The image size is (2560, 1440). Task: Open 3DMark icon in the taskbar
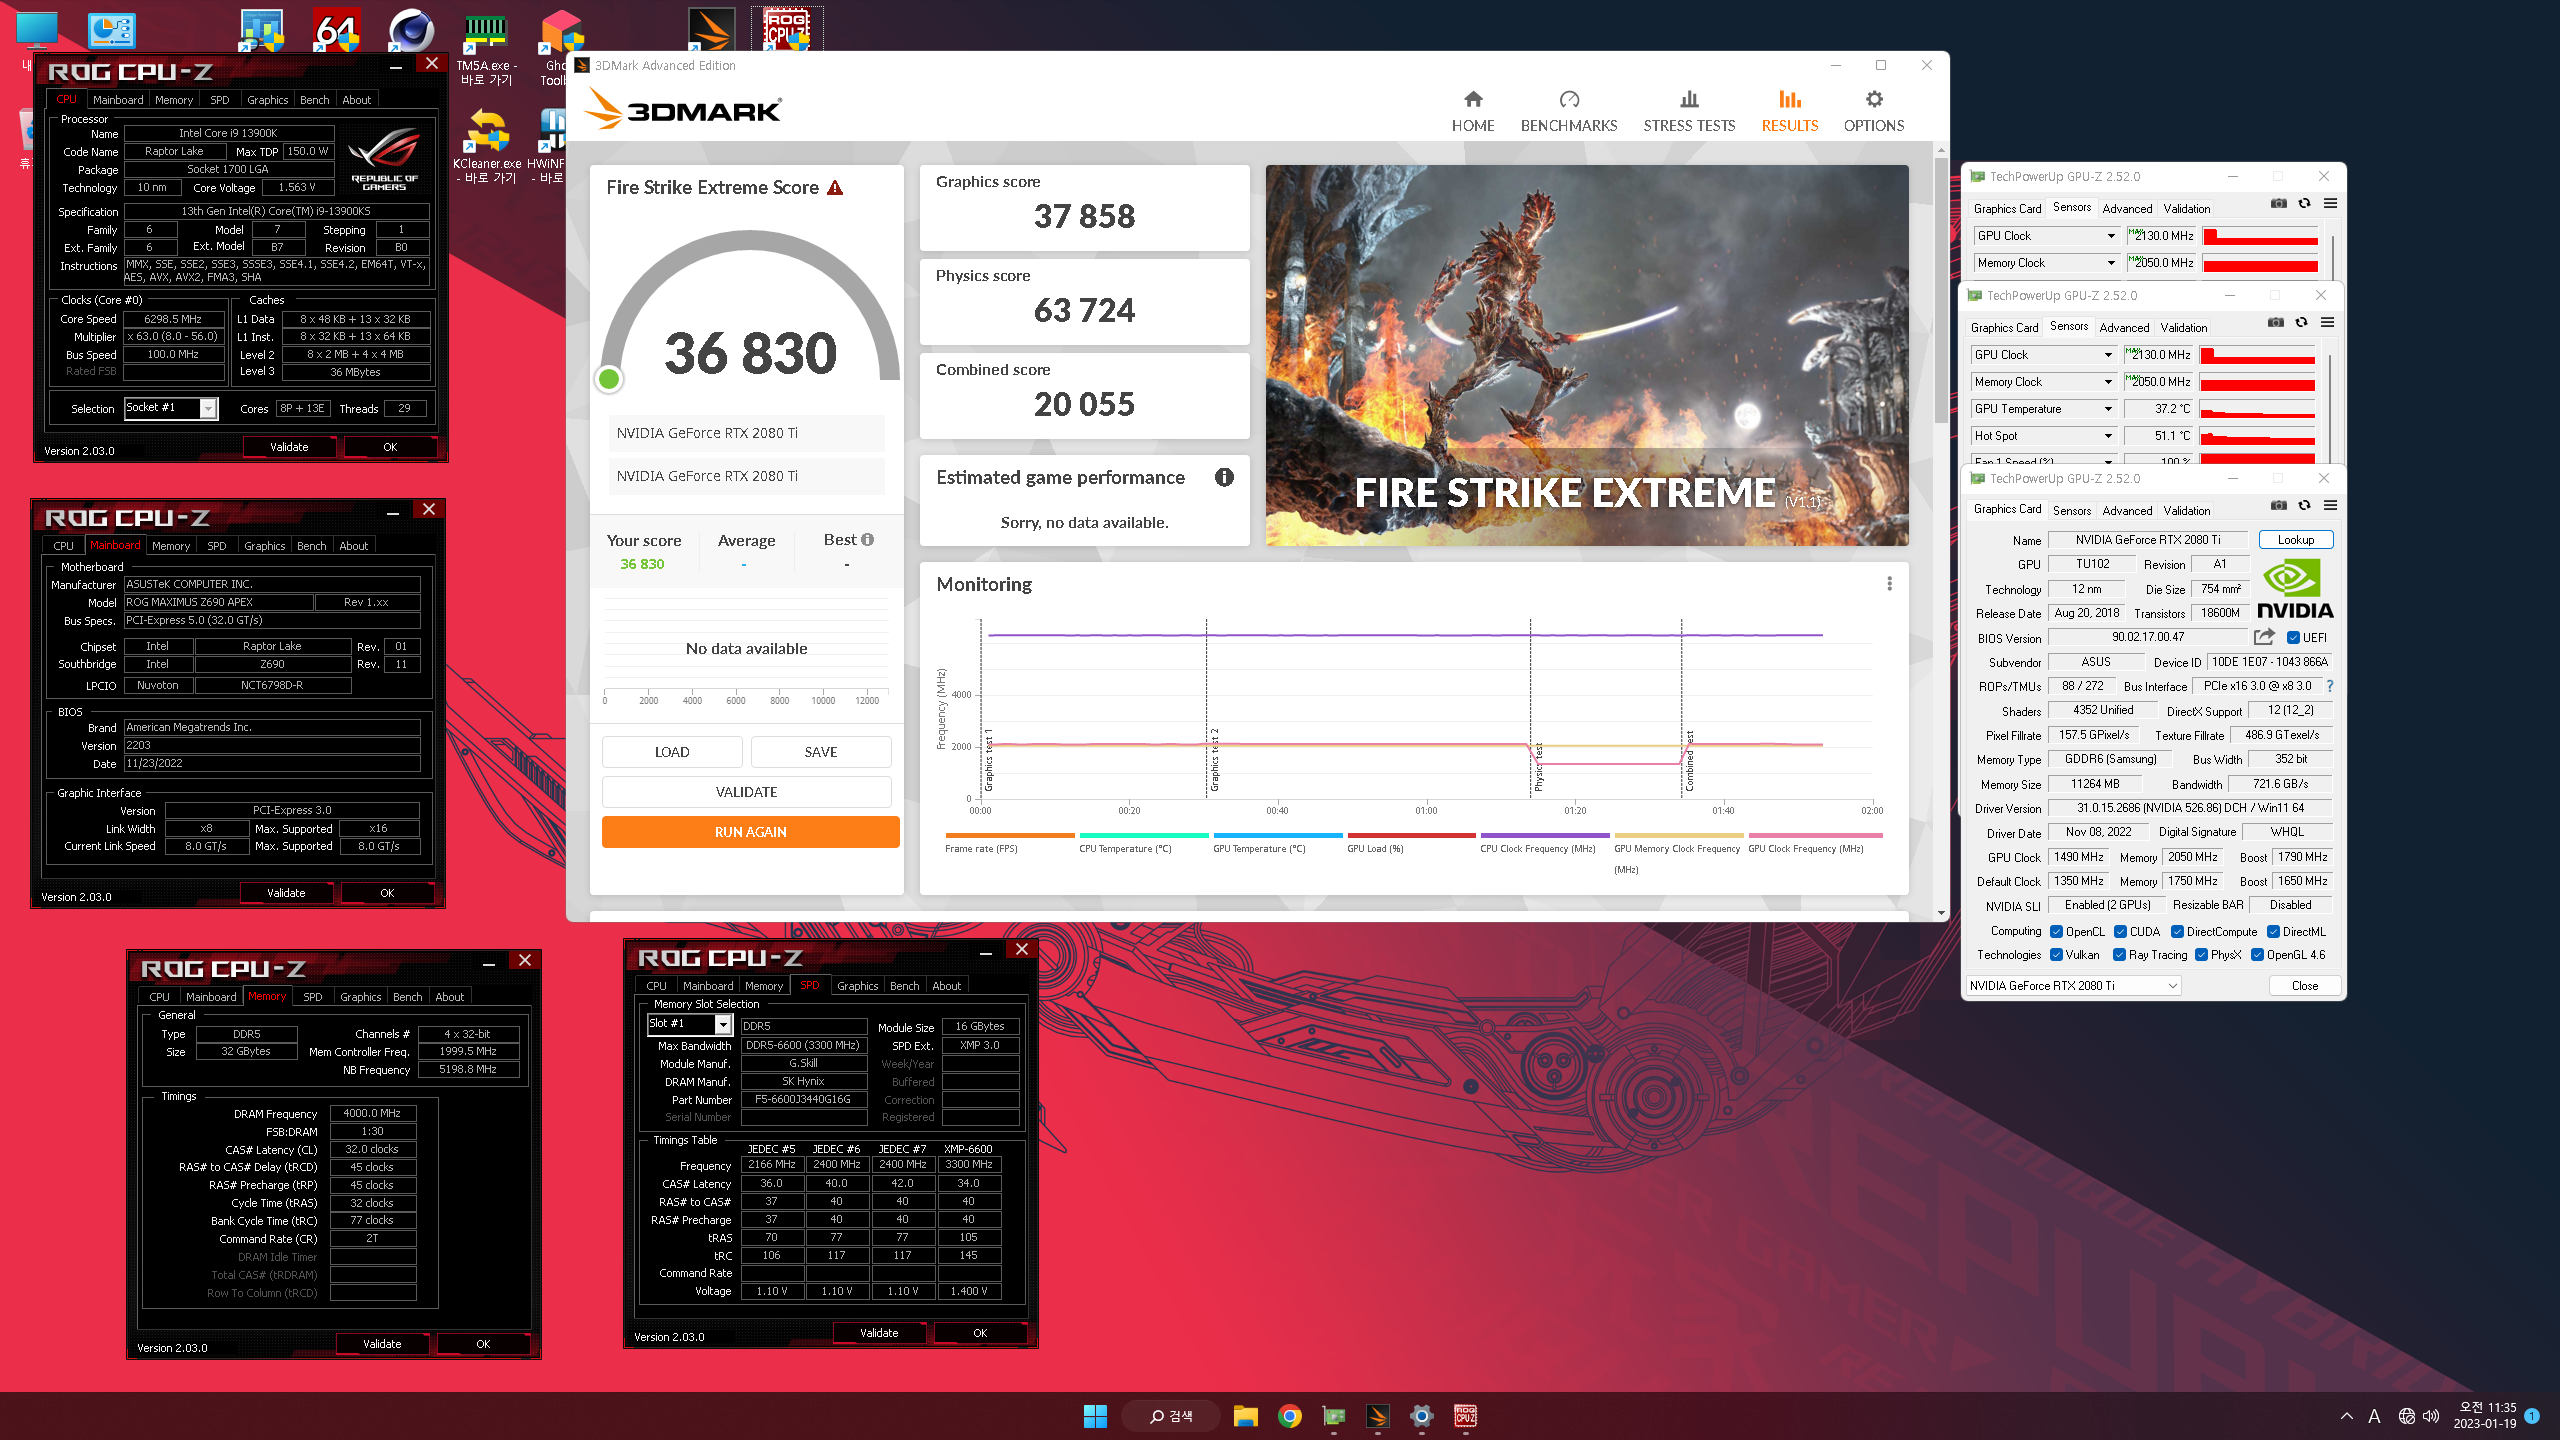pyautogui.click(x=1377, y=1416)
